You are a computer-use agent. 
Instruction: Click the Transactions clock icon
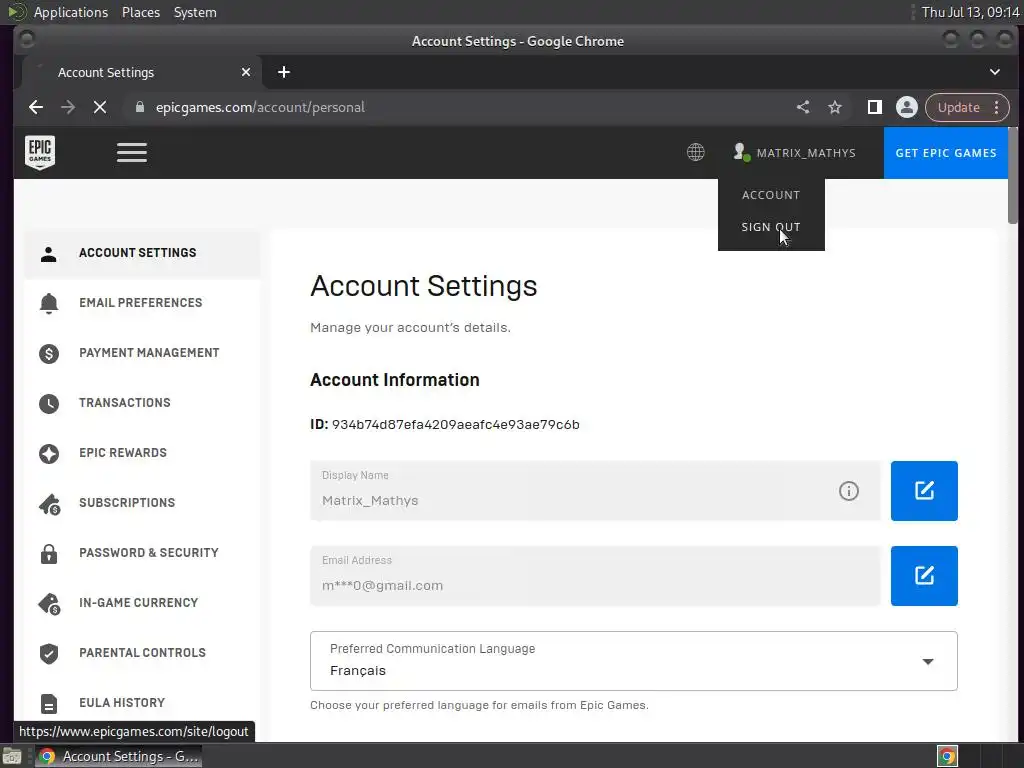[48, 404]
